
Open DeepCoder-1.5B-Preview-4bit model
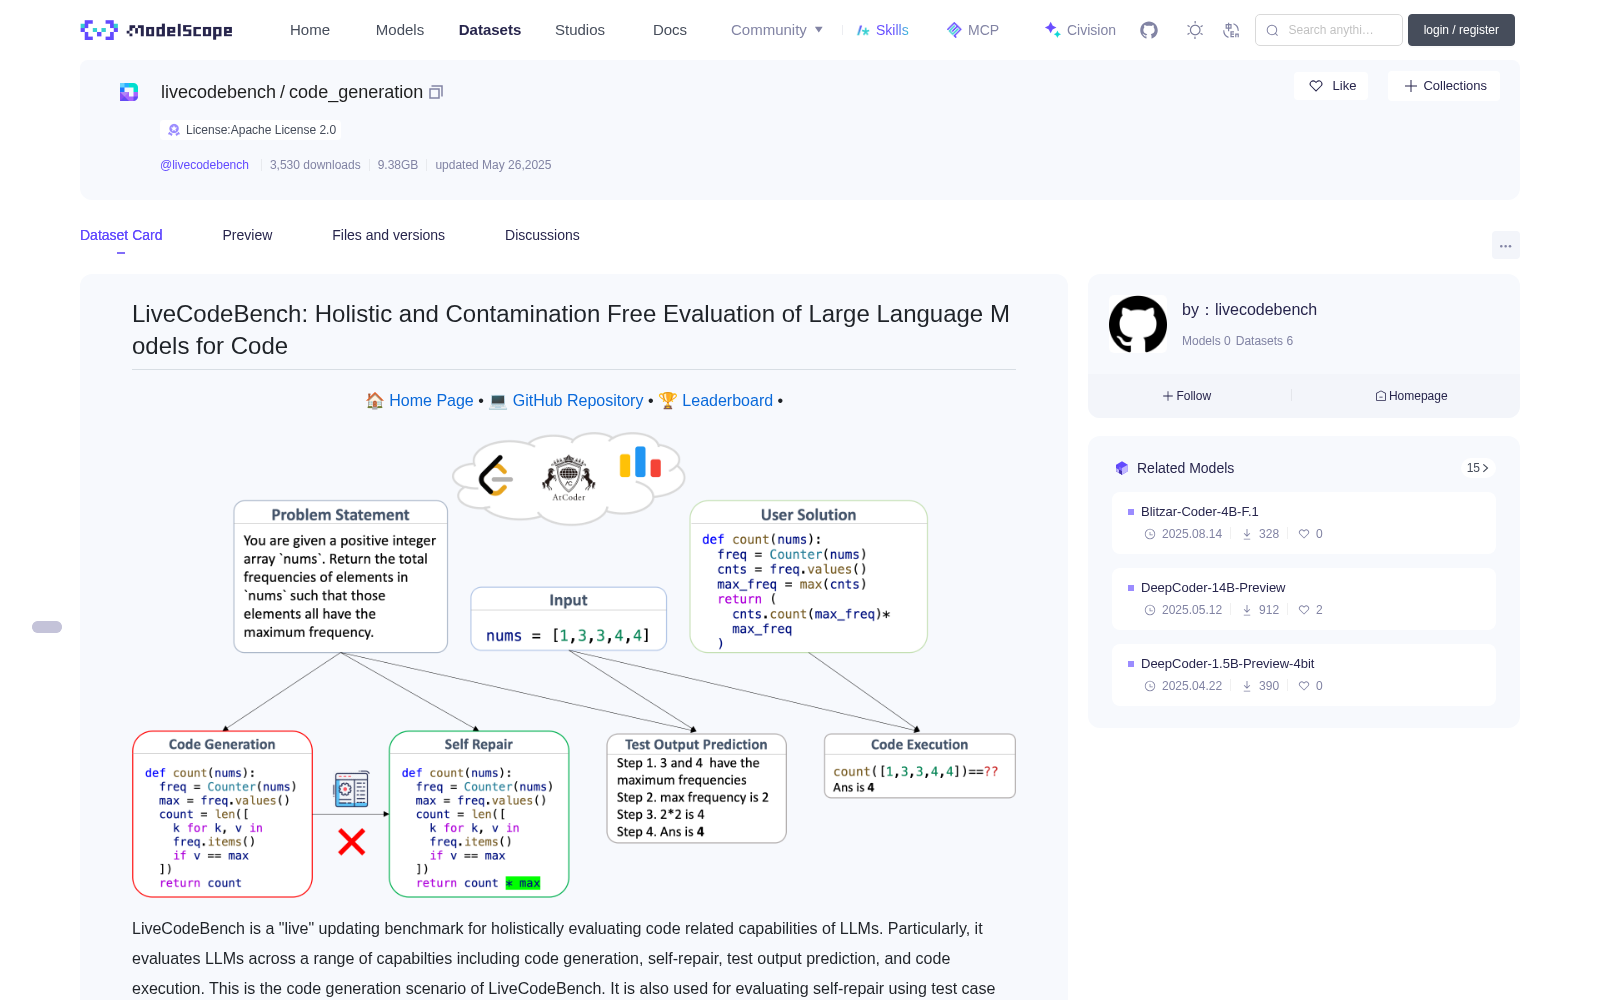1304,675
